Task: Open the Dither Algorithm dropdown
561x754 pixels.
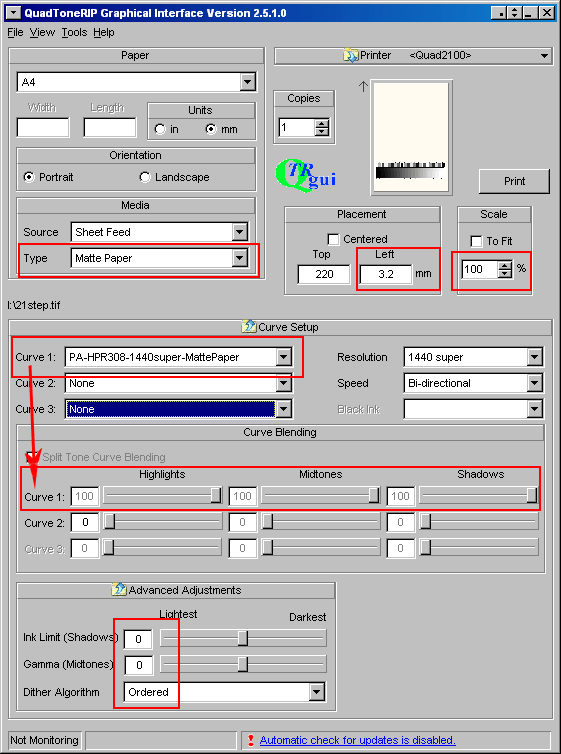Action: (x=316, y=692)
